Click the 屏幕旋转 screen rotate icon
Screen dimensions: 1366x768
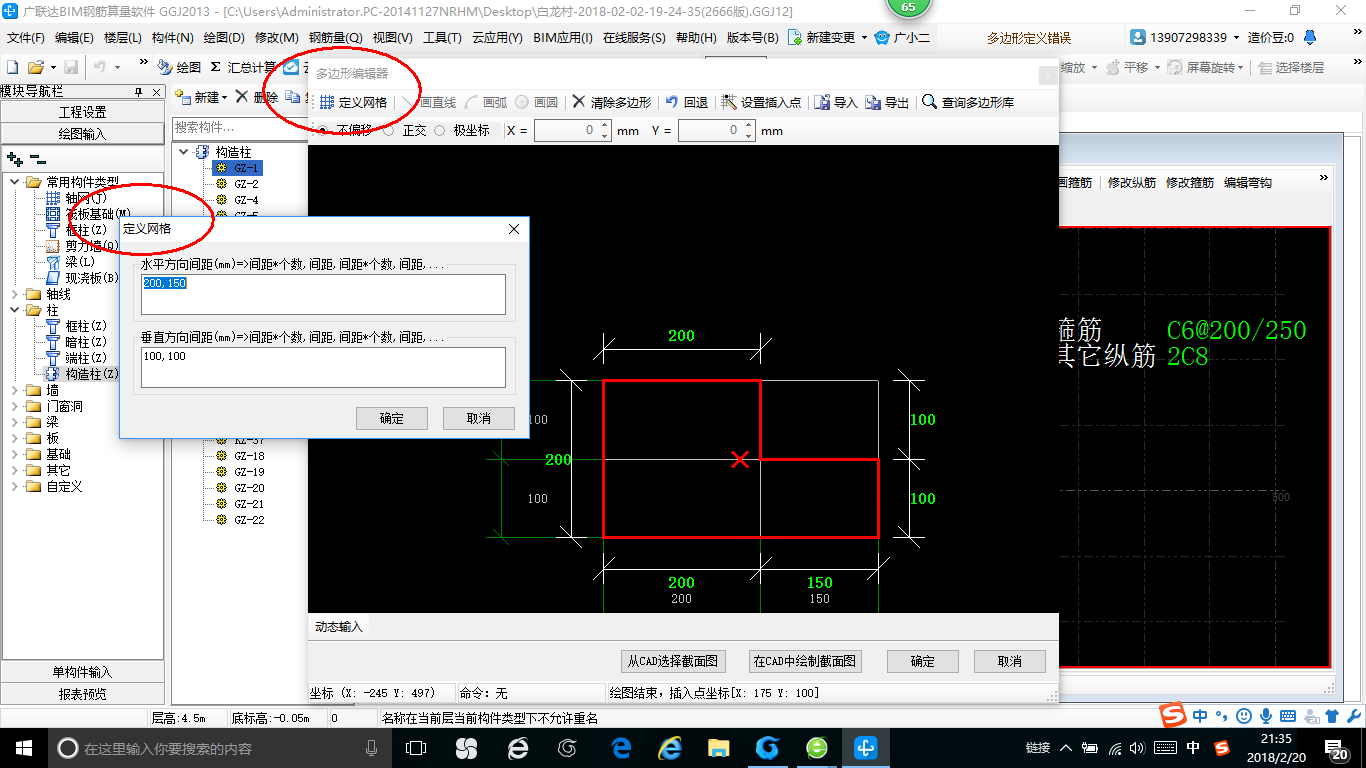1176,67
